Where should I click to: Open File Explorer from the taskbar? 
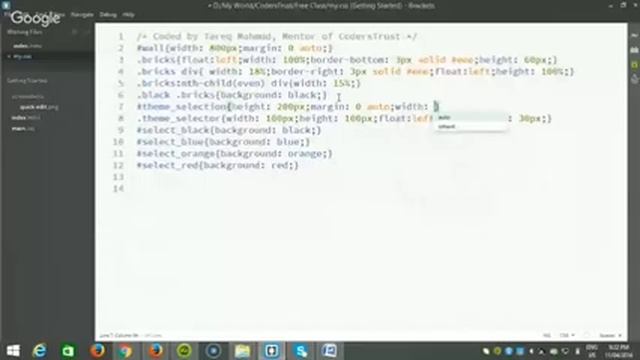pyautogui.click(x=242, y=351)
